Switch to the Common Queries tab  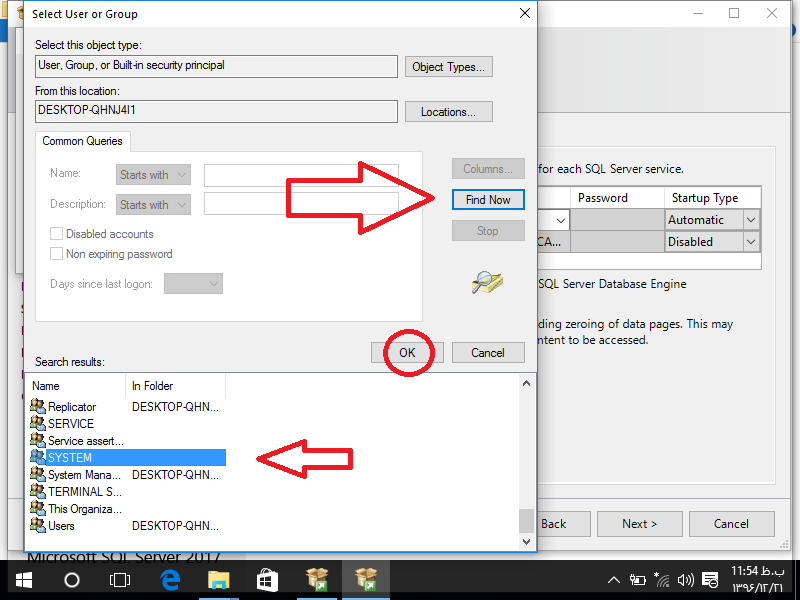pyautogui.click(x=83, y=142)
